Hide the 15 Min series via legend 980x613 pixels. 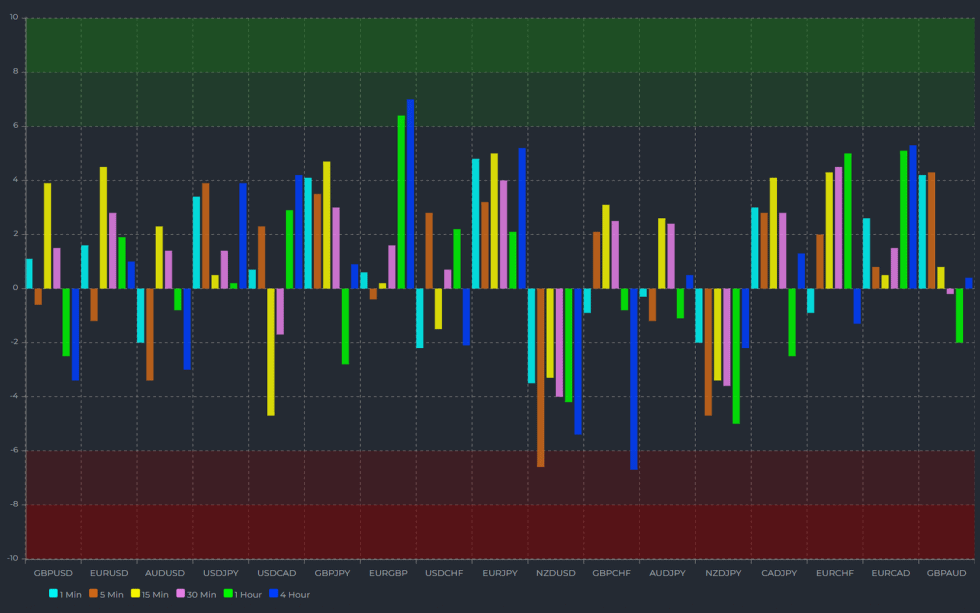pyautogui.click(x=150, y=594)
